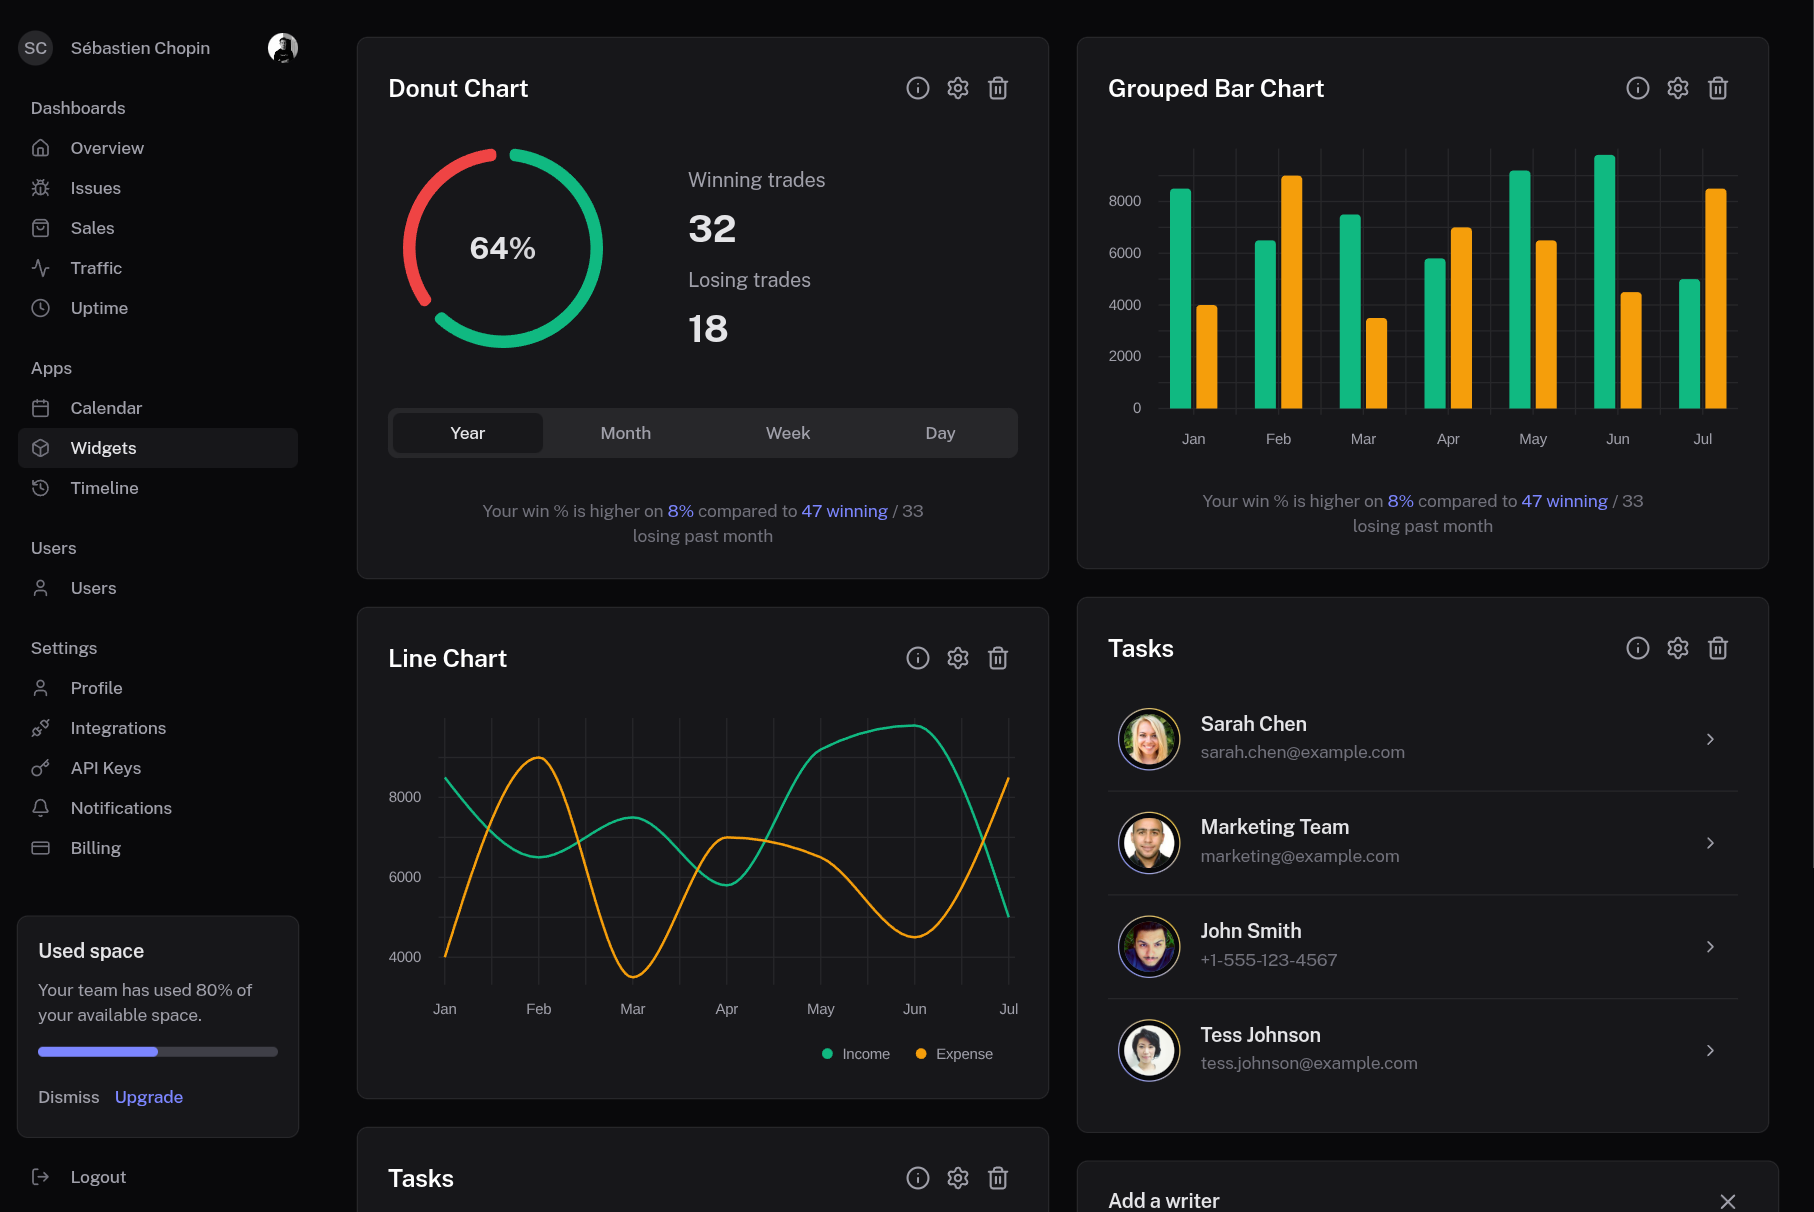Click the user avatar next to Sébastien Chopin
The image size is (1814, 1212).
pos(283,48)
